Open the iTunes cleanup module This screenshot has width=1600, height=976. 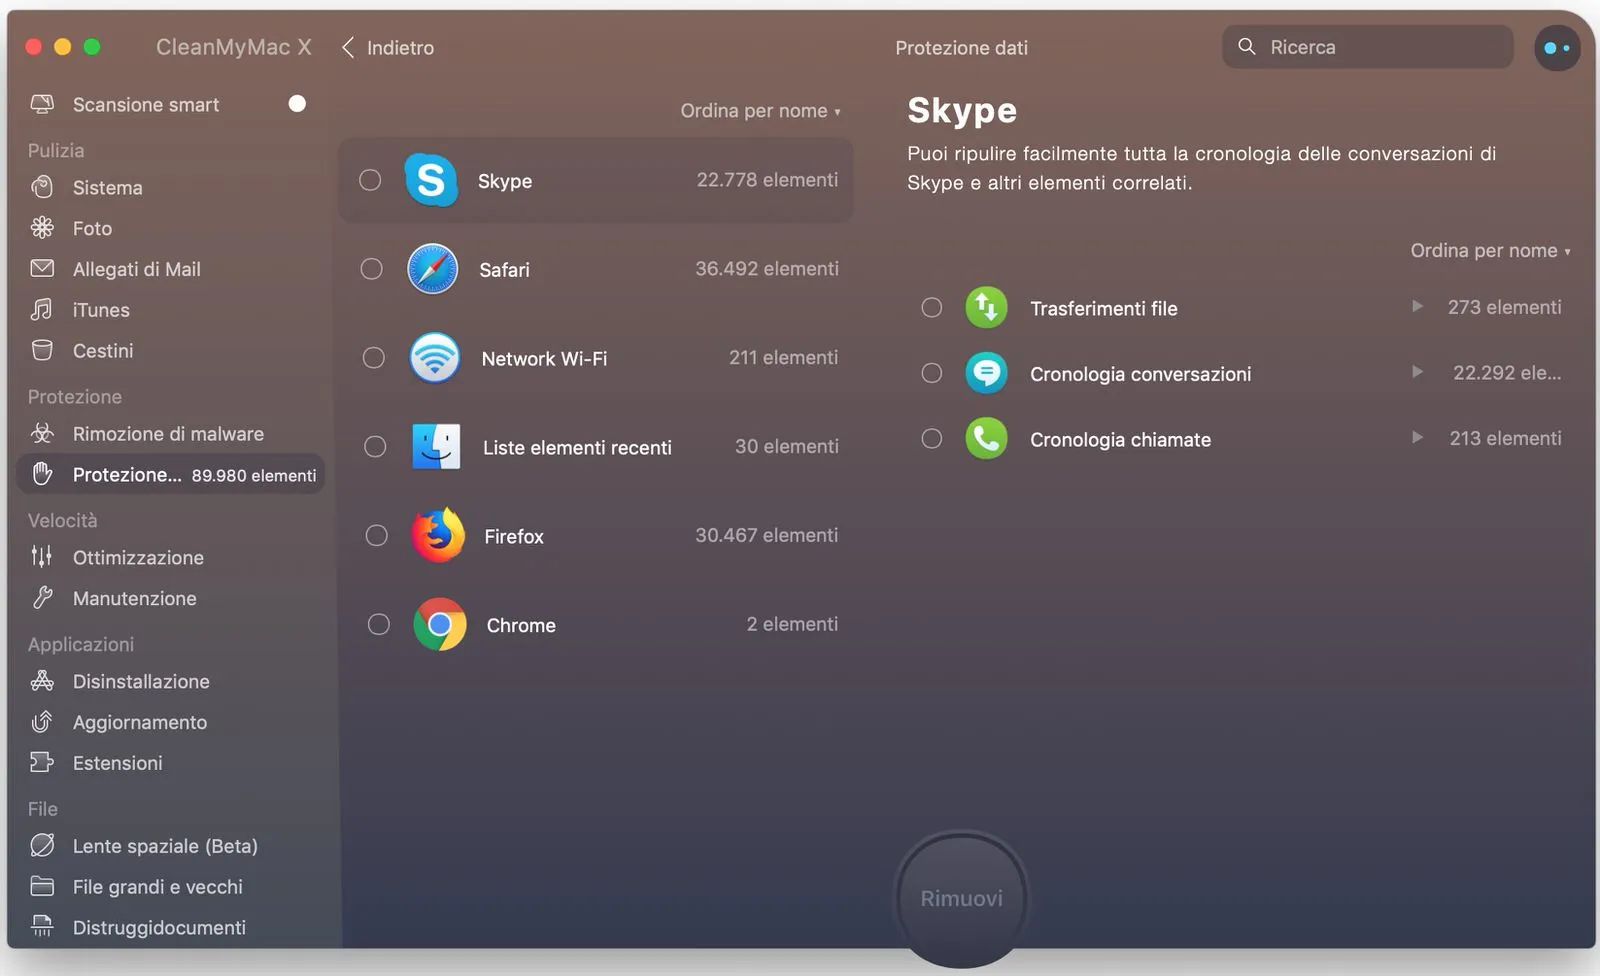[x=100, y=310]
